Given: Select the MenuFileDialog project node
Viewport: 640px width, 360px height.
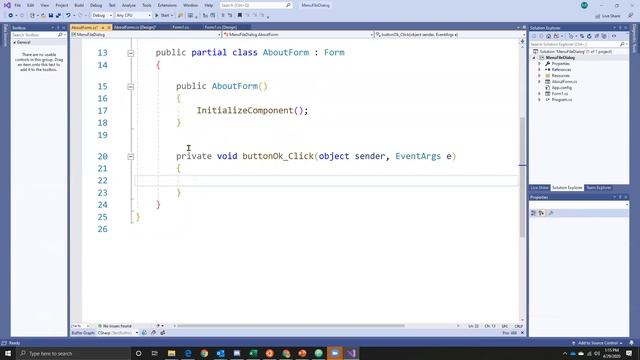Looking at the screenshot, I should (x=560, y=58).
